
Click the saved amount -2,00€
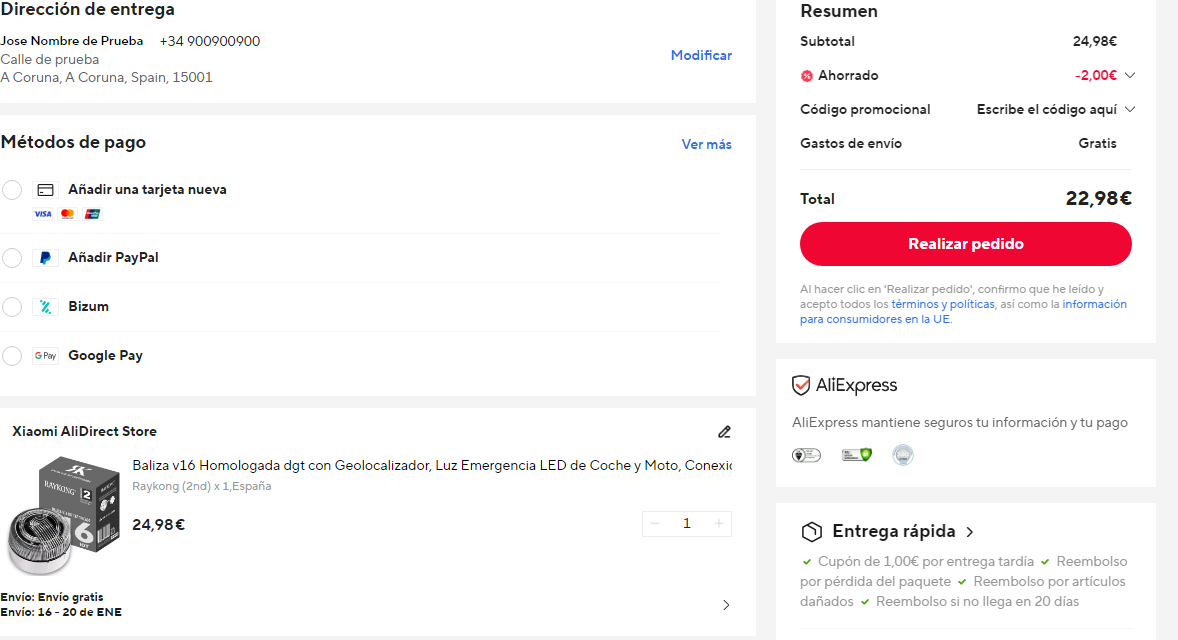tap(1095, 75)
